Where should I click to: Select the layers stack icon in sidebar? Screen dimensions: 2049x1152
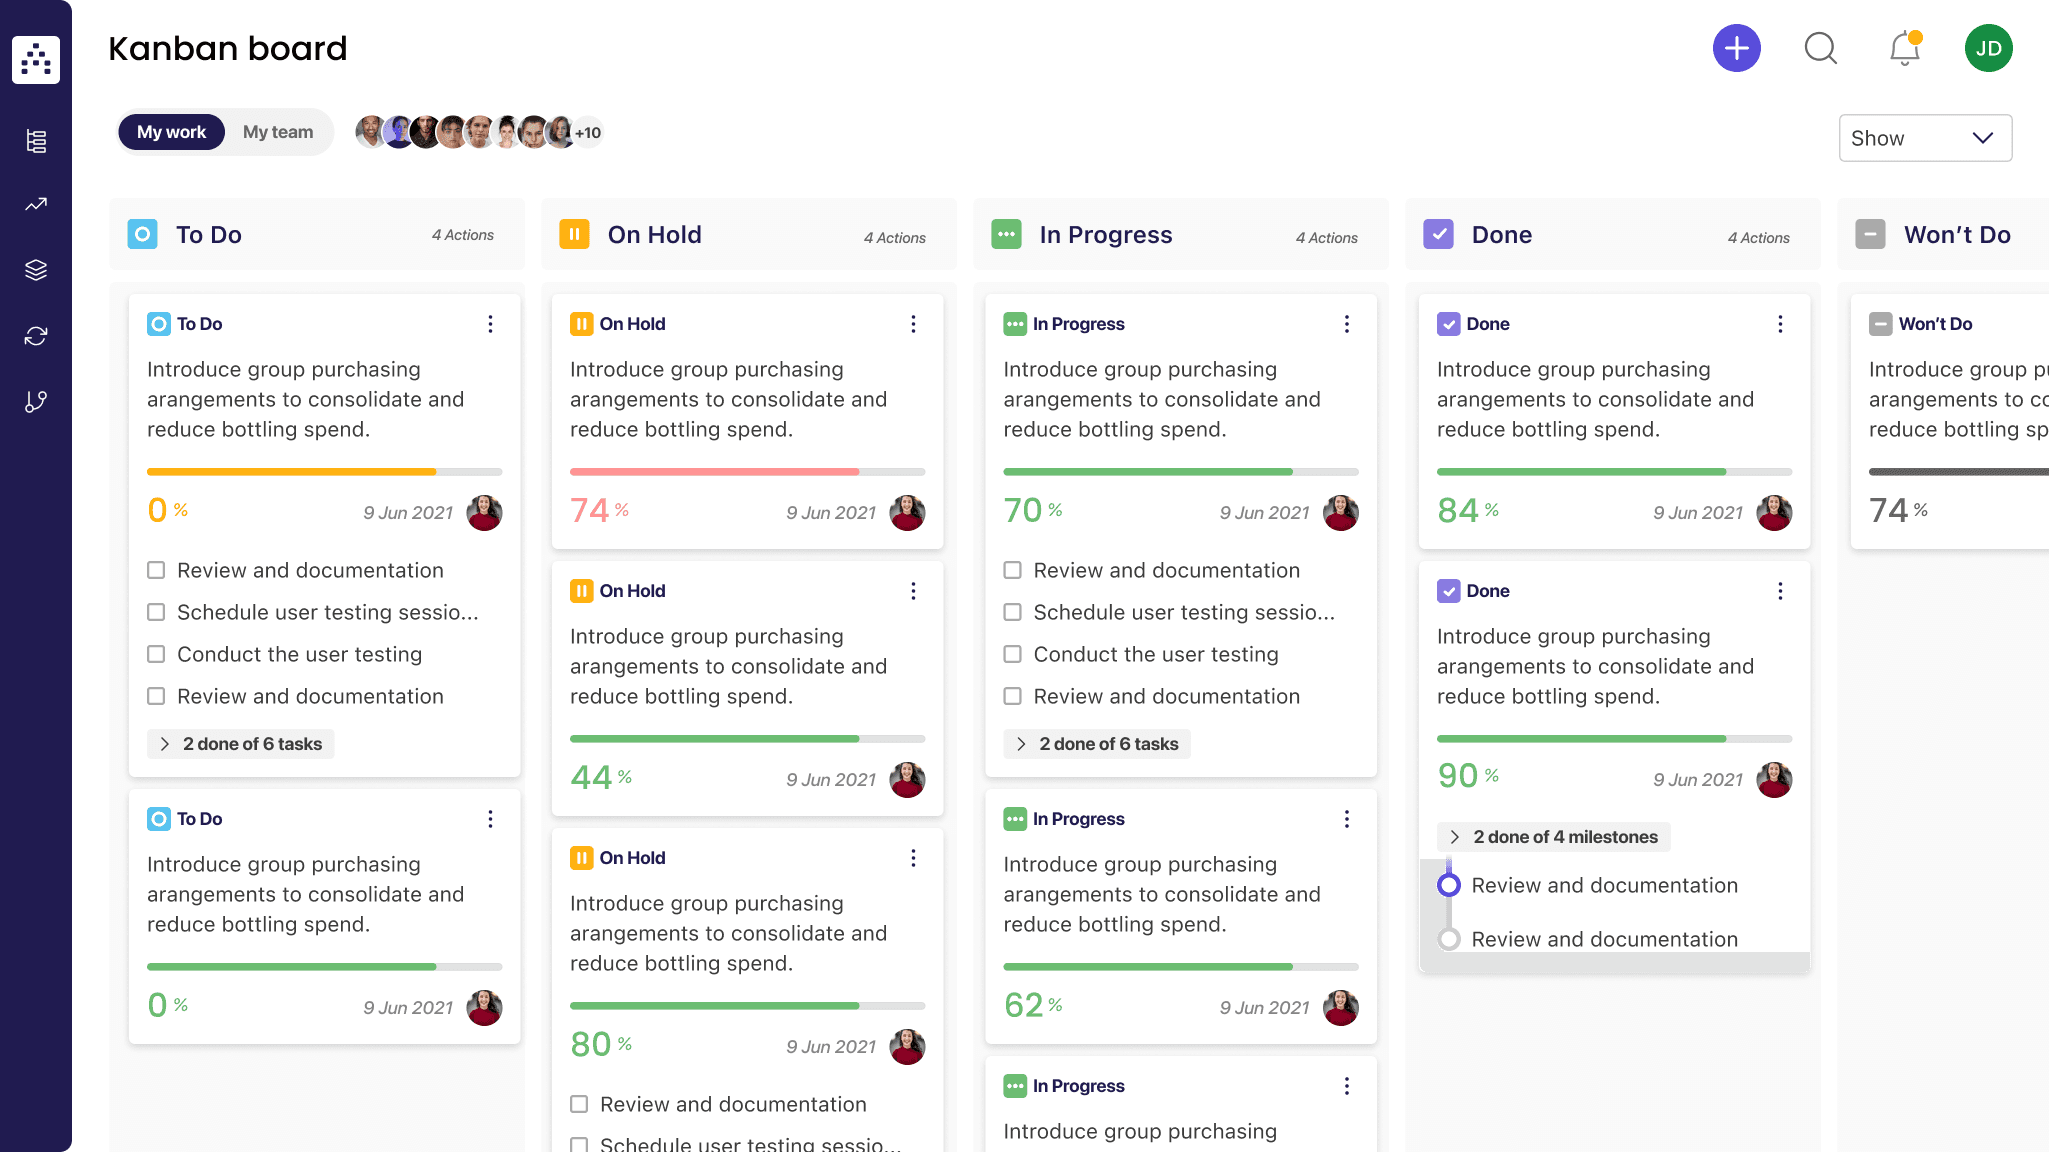pos(36,270)
